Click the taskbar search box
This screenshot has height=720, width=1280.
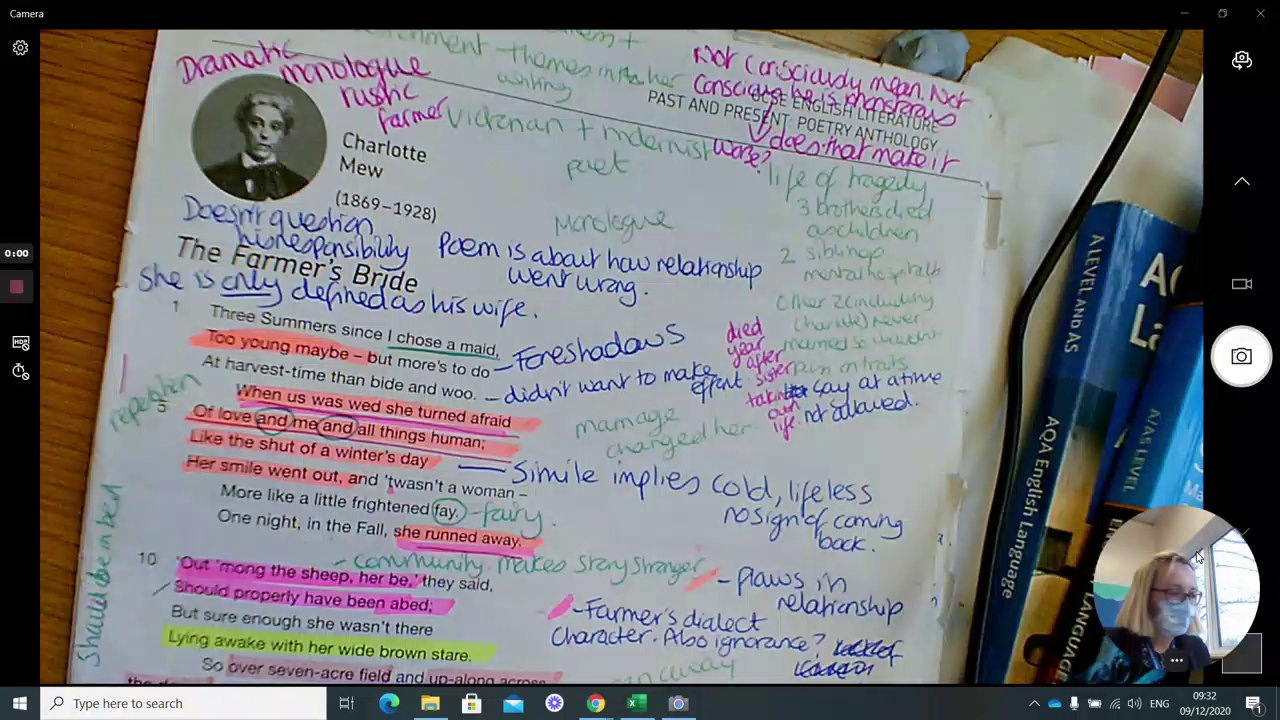click(183, 703)
